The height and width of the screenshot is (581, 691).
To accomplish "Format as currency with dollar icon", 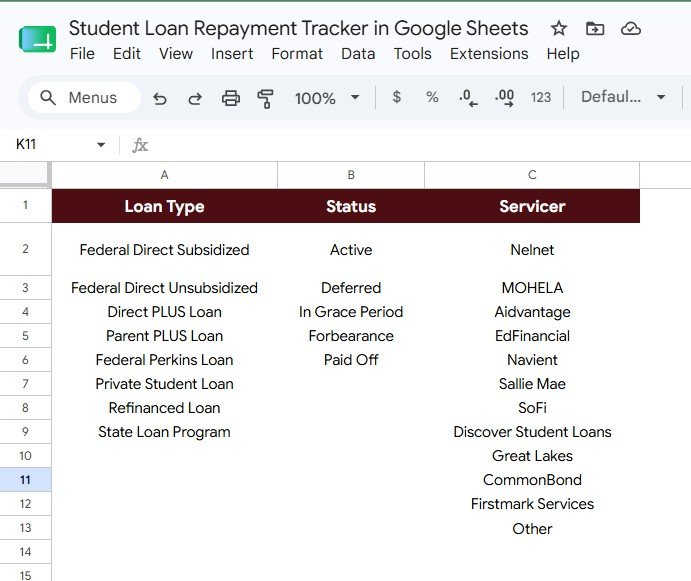I will (x=397, y=97).
